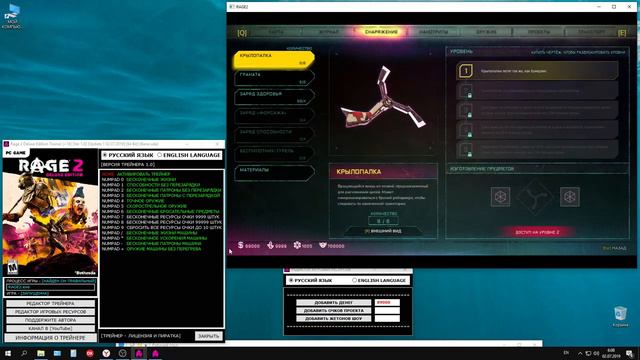
Task: Click the Добавить денег button
Action: coord(333,302)
